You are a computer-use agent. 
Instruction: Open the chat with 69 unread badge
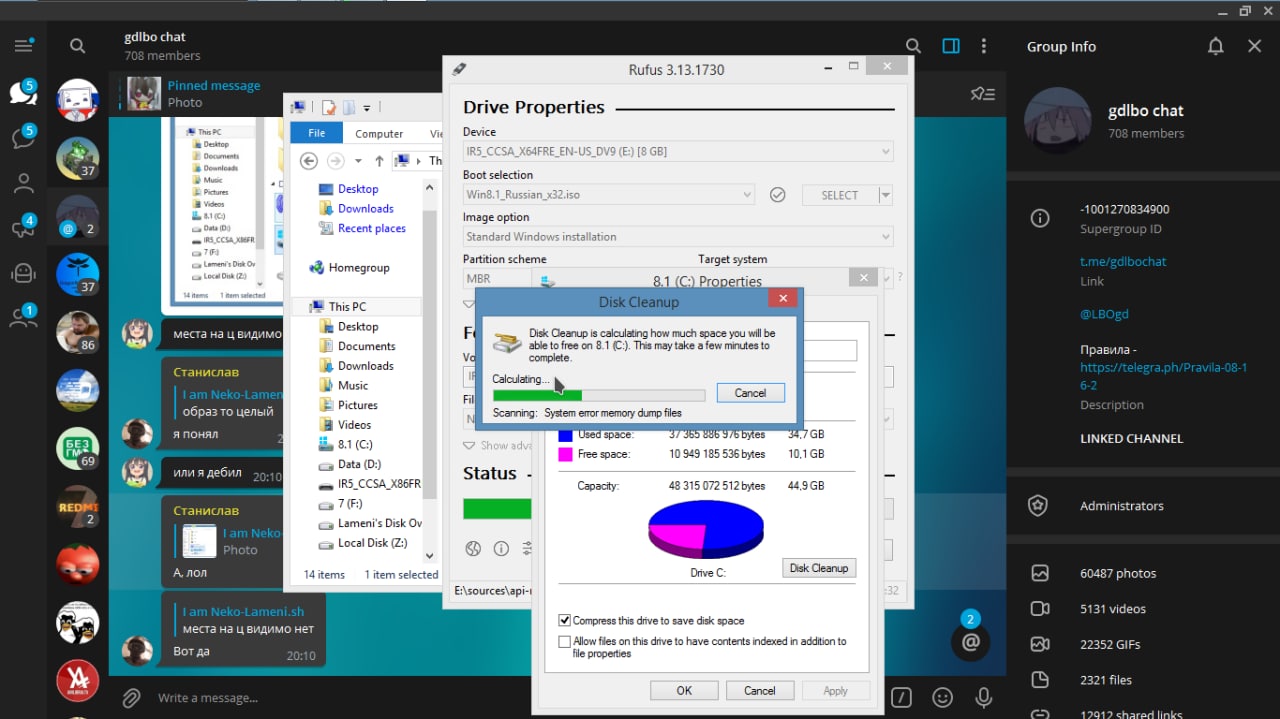pos(78,448)
